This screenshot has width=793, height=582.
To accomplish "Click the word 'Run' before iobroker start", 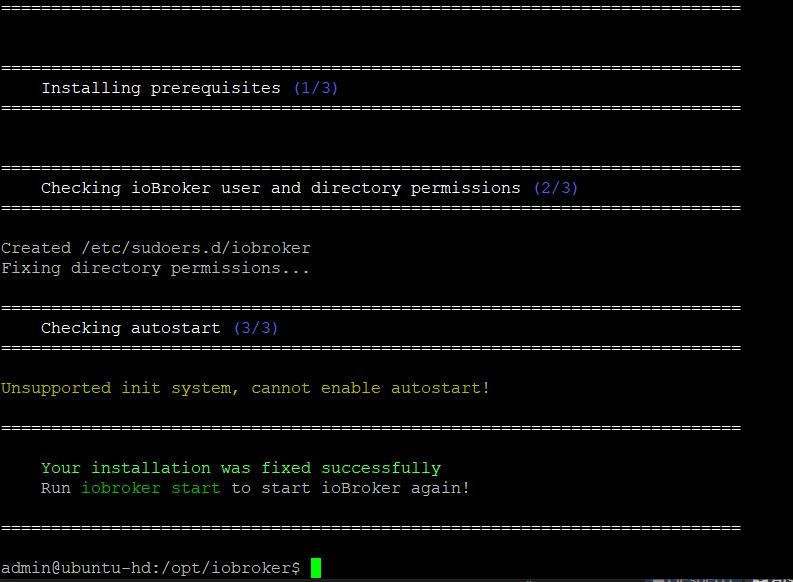I will pos(56,488).
